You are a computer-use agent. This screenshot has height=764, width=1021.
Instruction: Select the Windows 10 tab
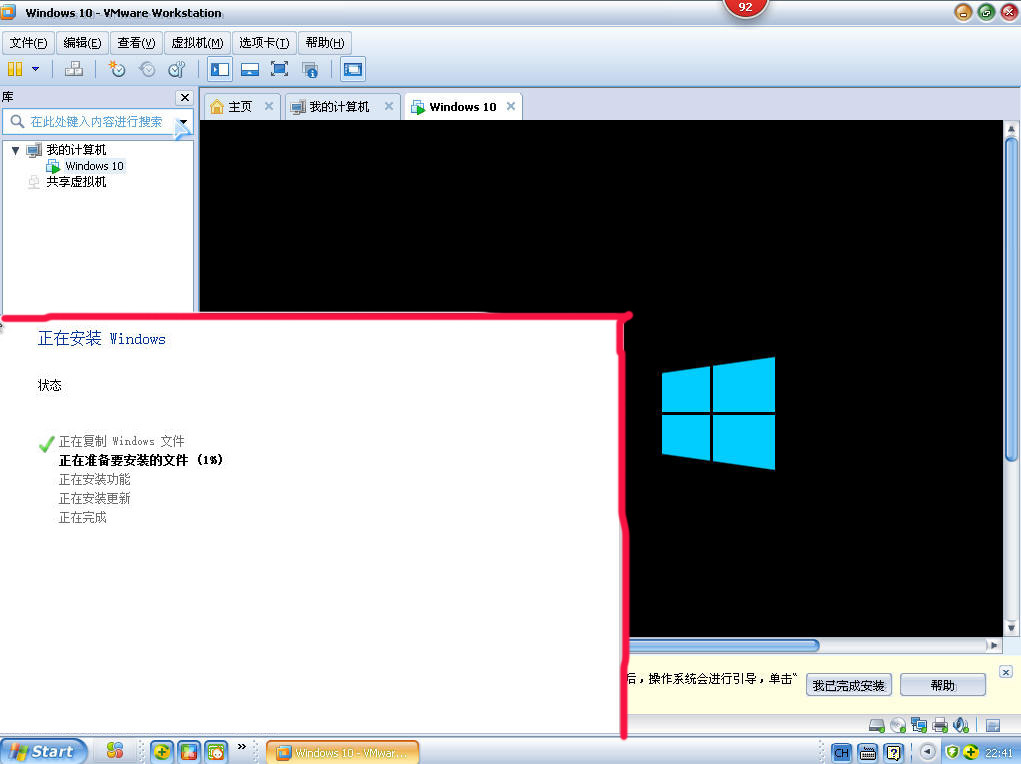(455, 107)
